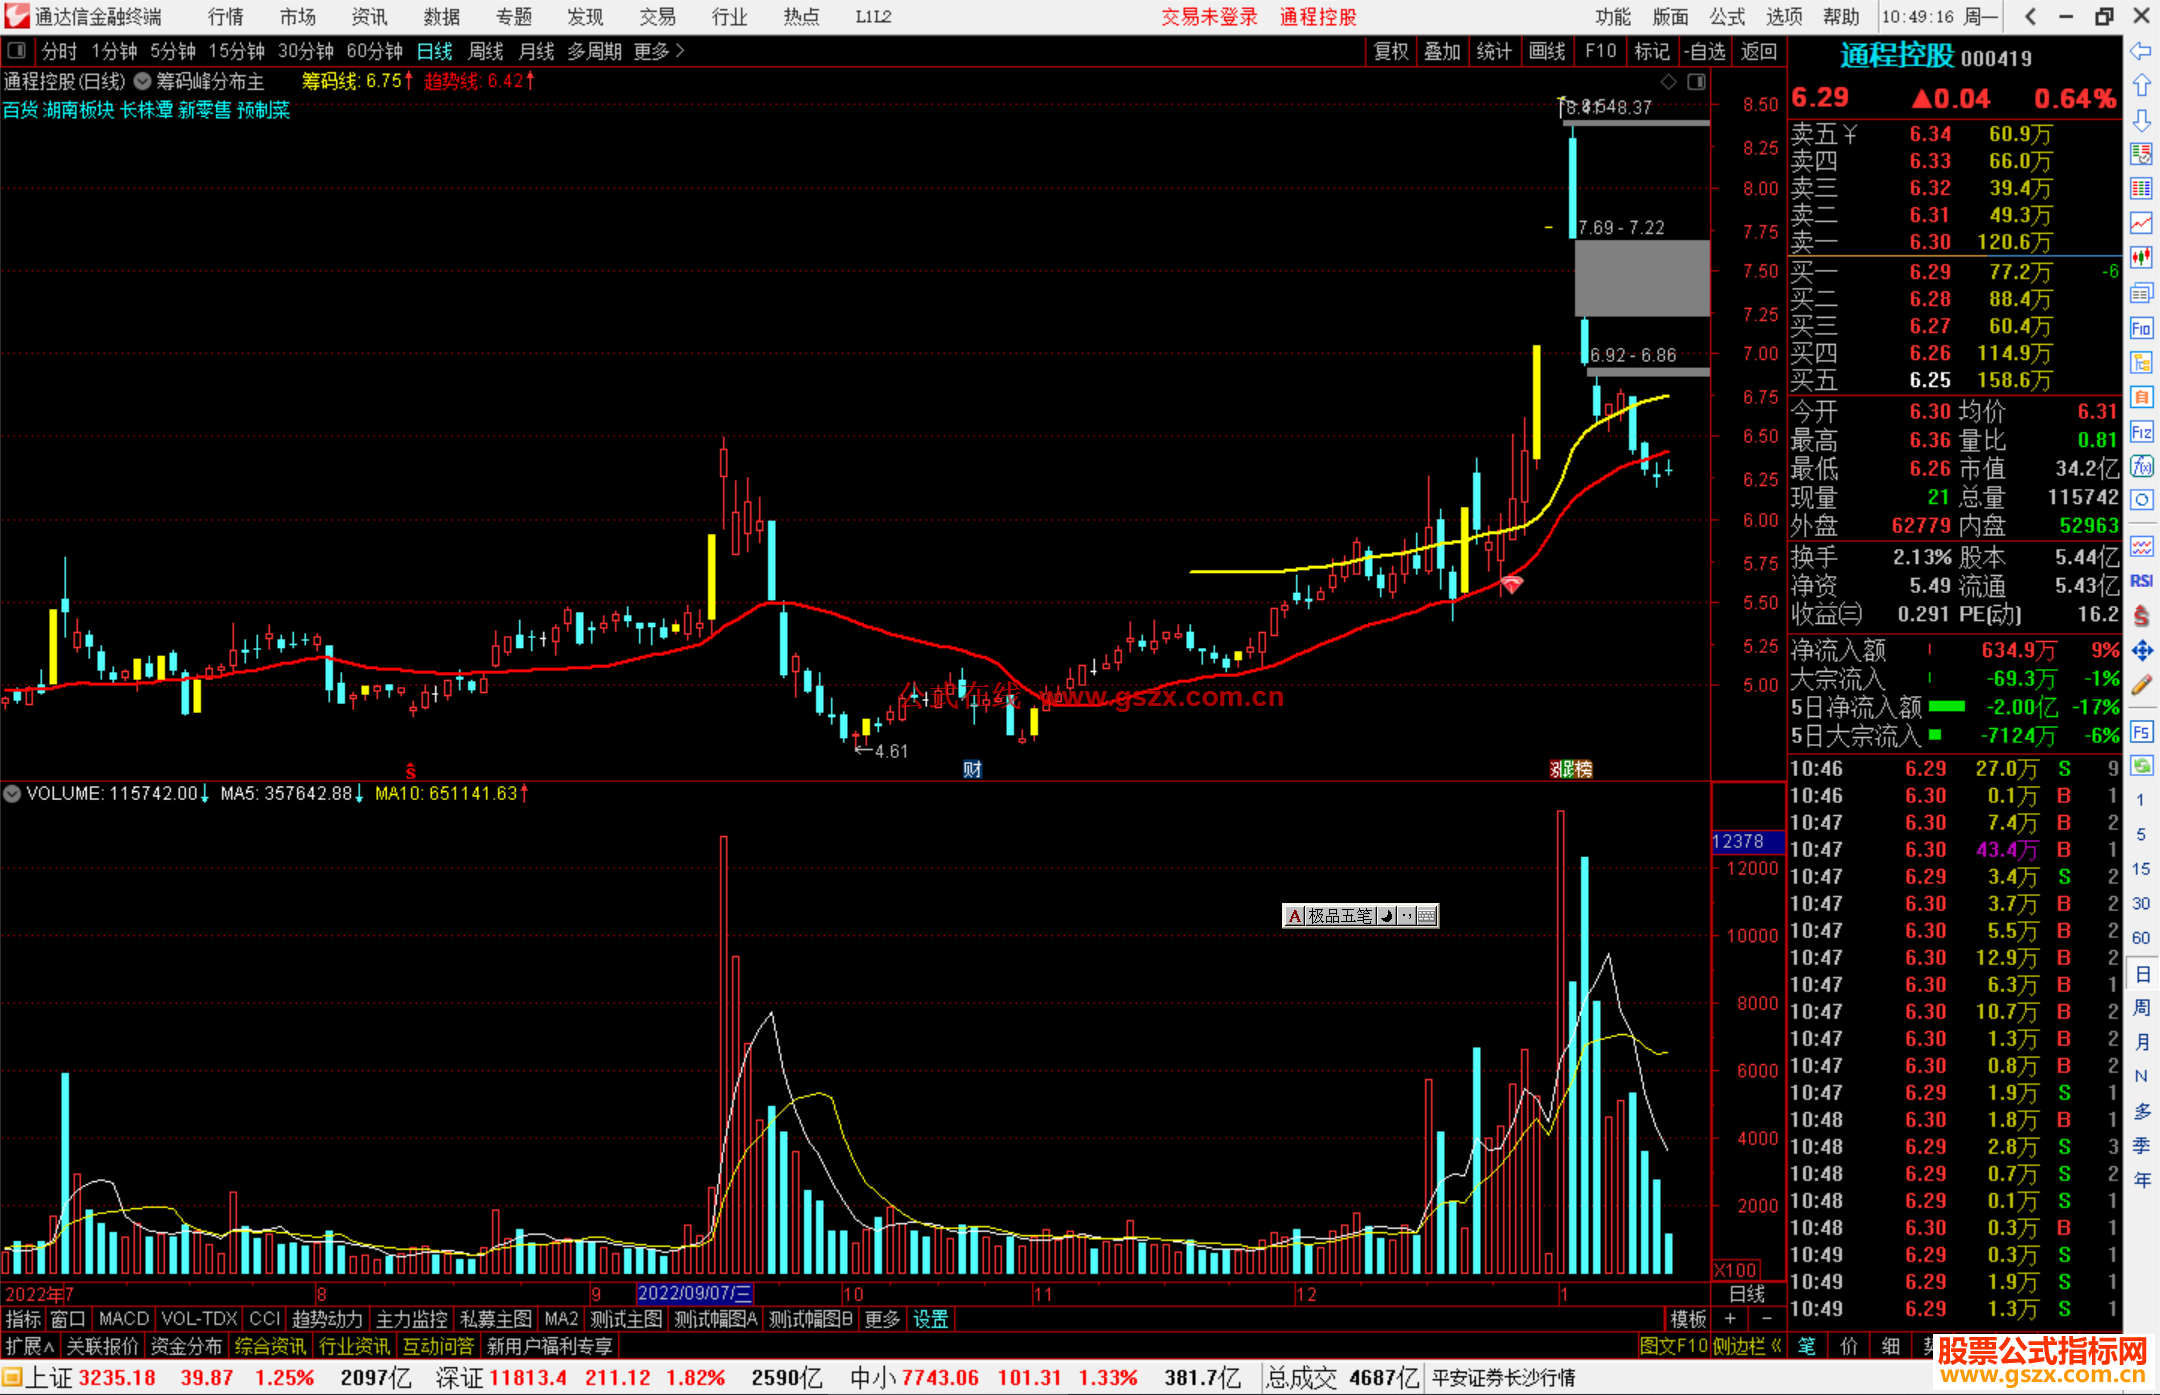The image size is (2160, 1395).
Task: Toggle the VOLUME indicator round checkmark
Action: tap(12, 793)
